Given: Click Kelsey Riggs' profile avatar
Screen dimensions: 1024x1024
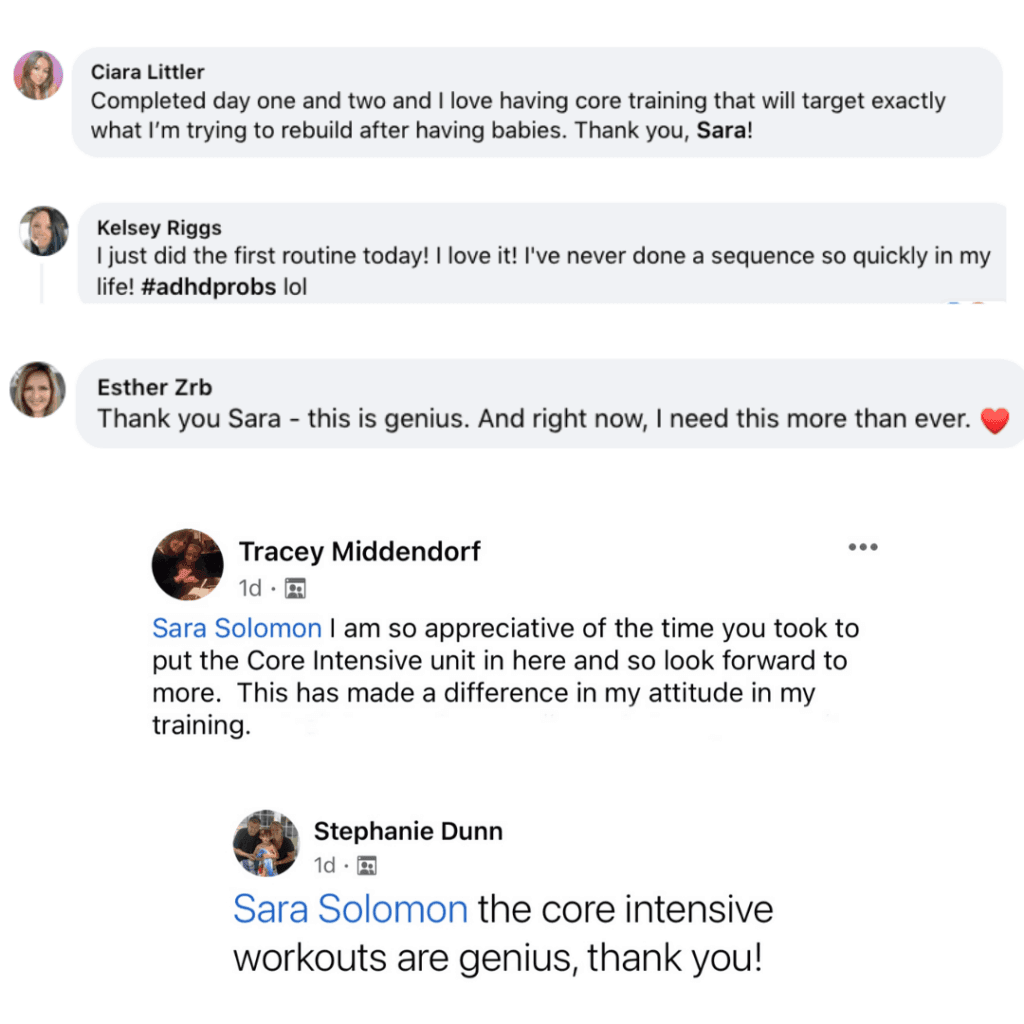Looking at the screenshot, I should point(44,231).
